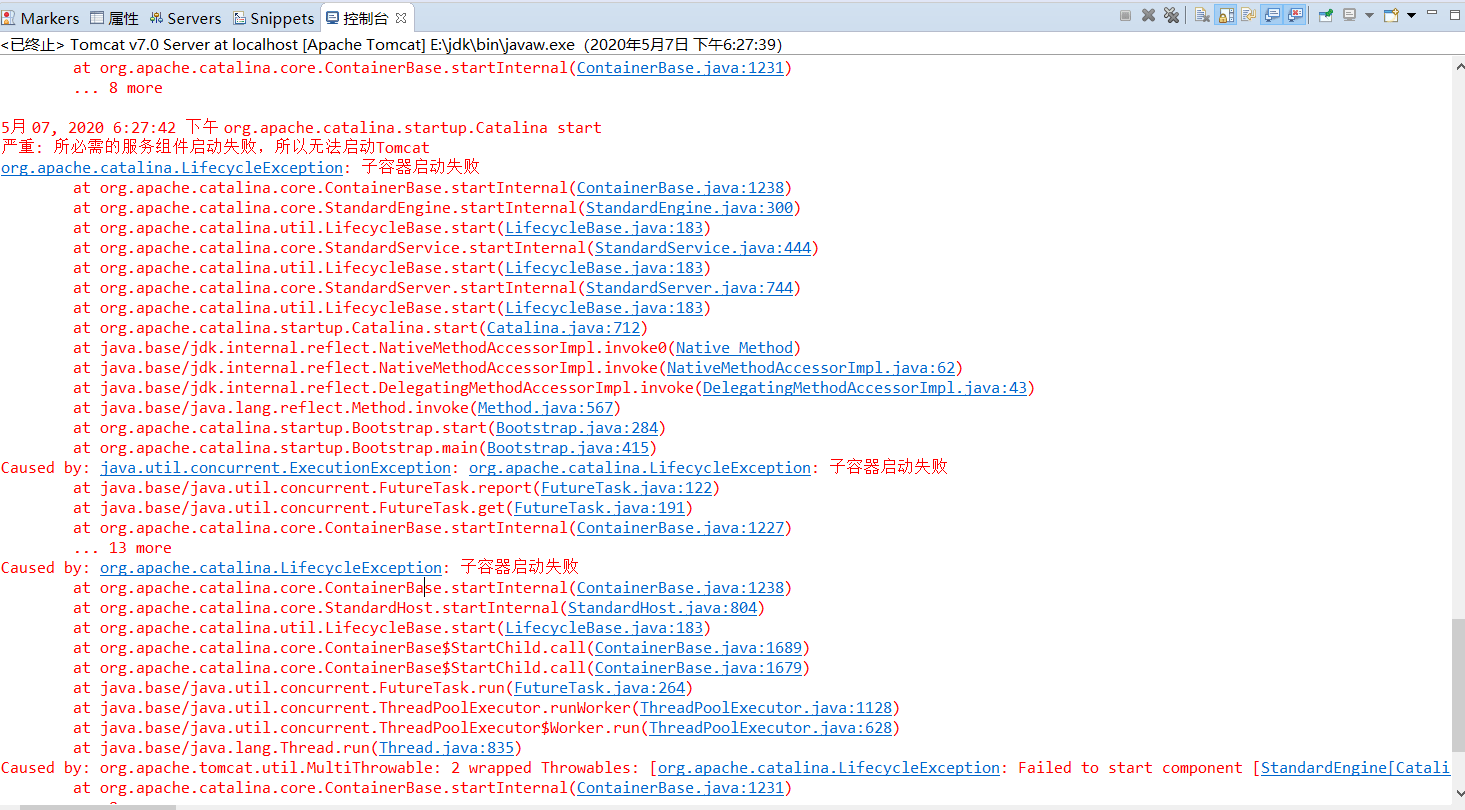Pin the current console
This screenshot has width=1465, height=810.
1326,15
